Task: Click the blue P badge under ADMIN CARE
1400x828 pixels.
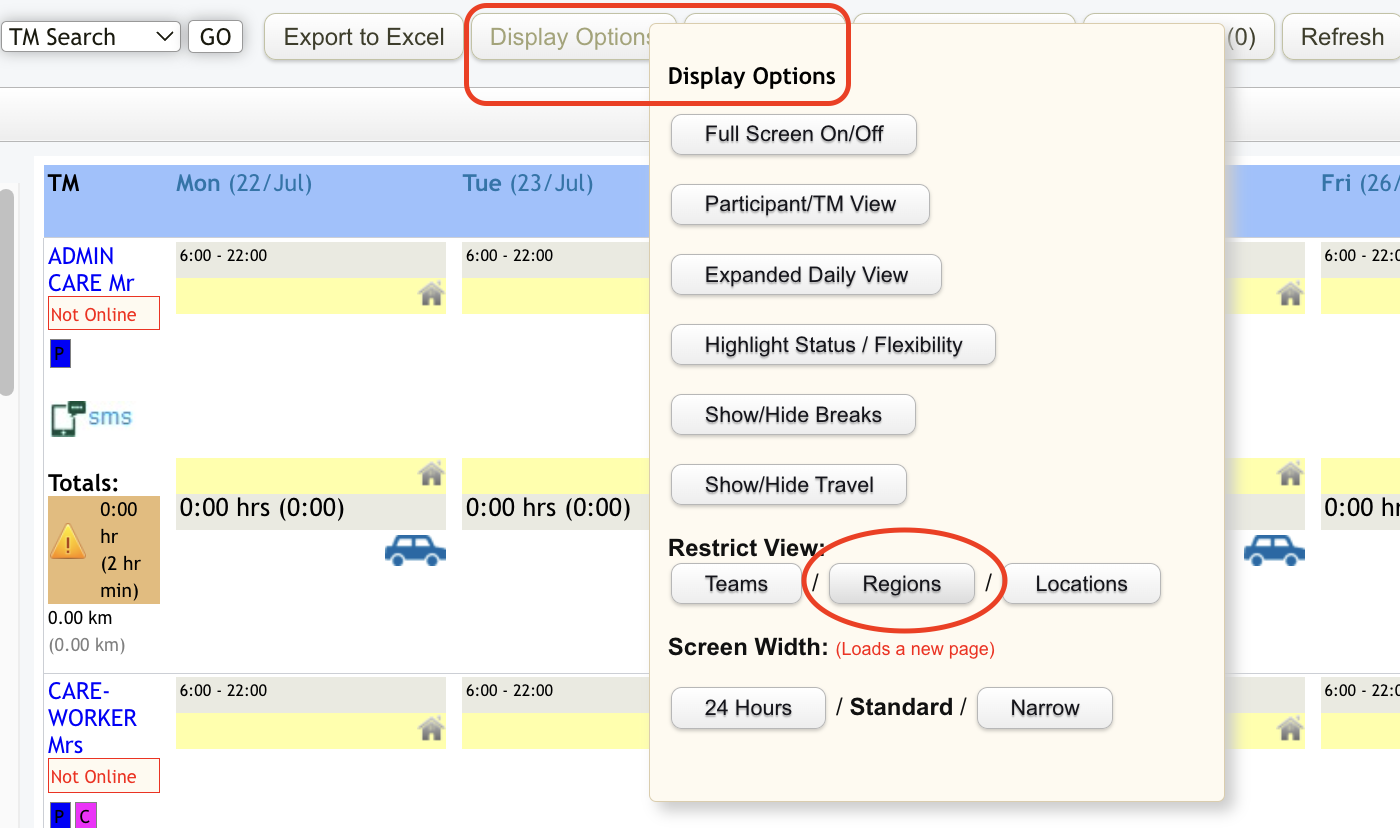Action: pos(60,354)
